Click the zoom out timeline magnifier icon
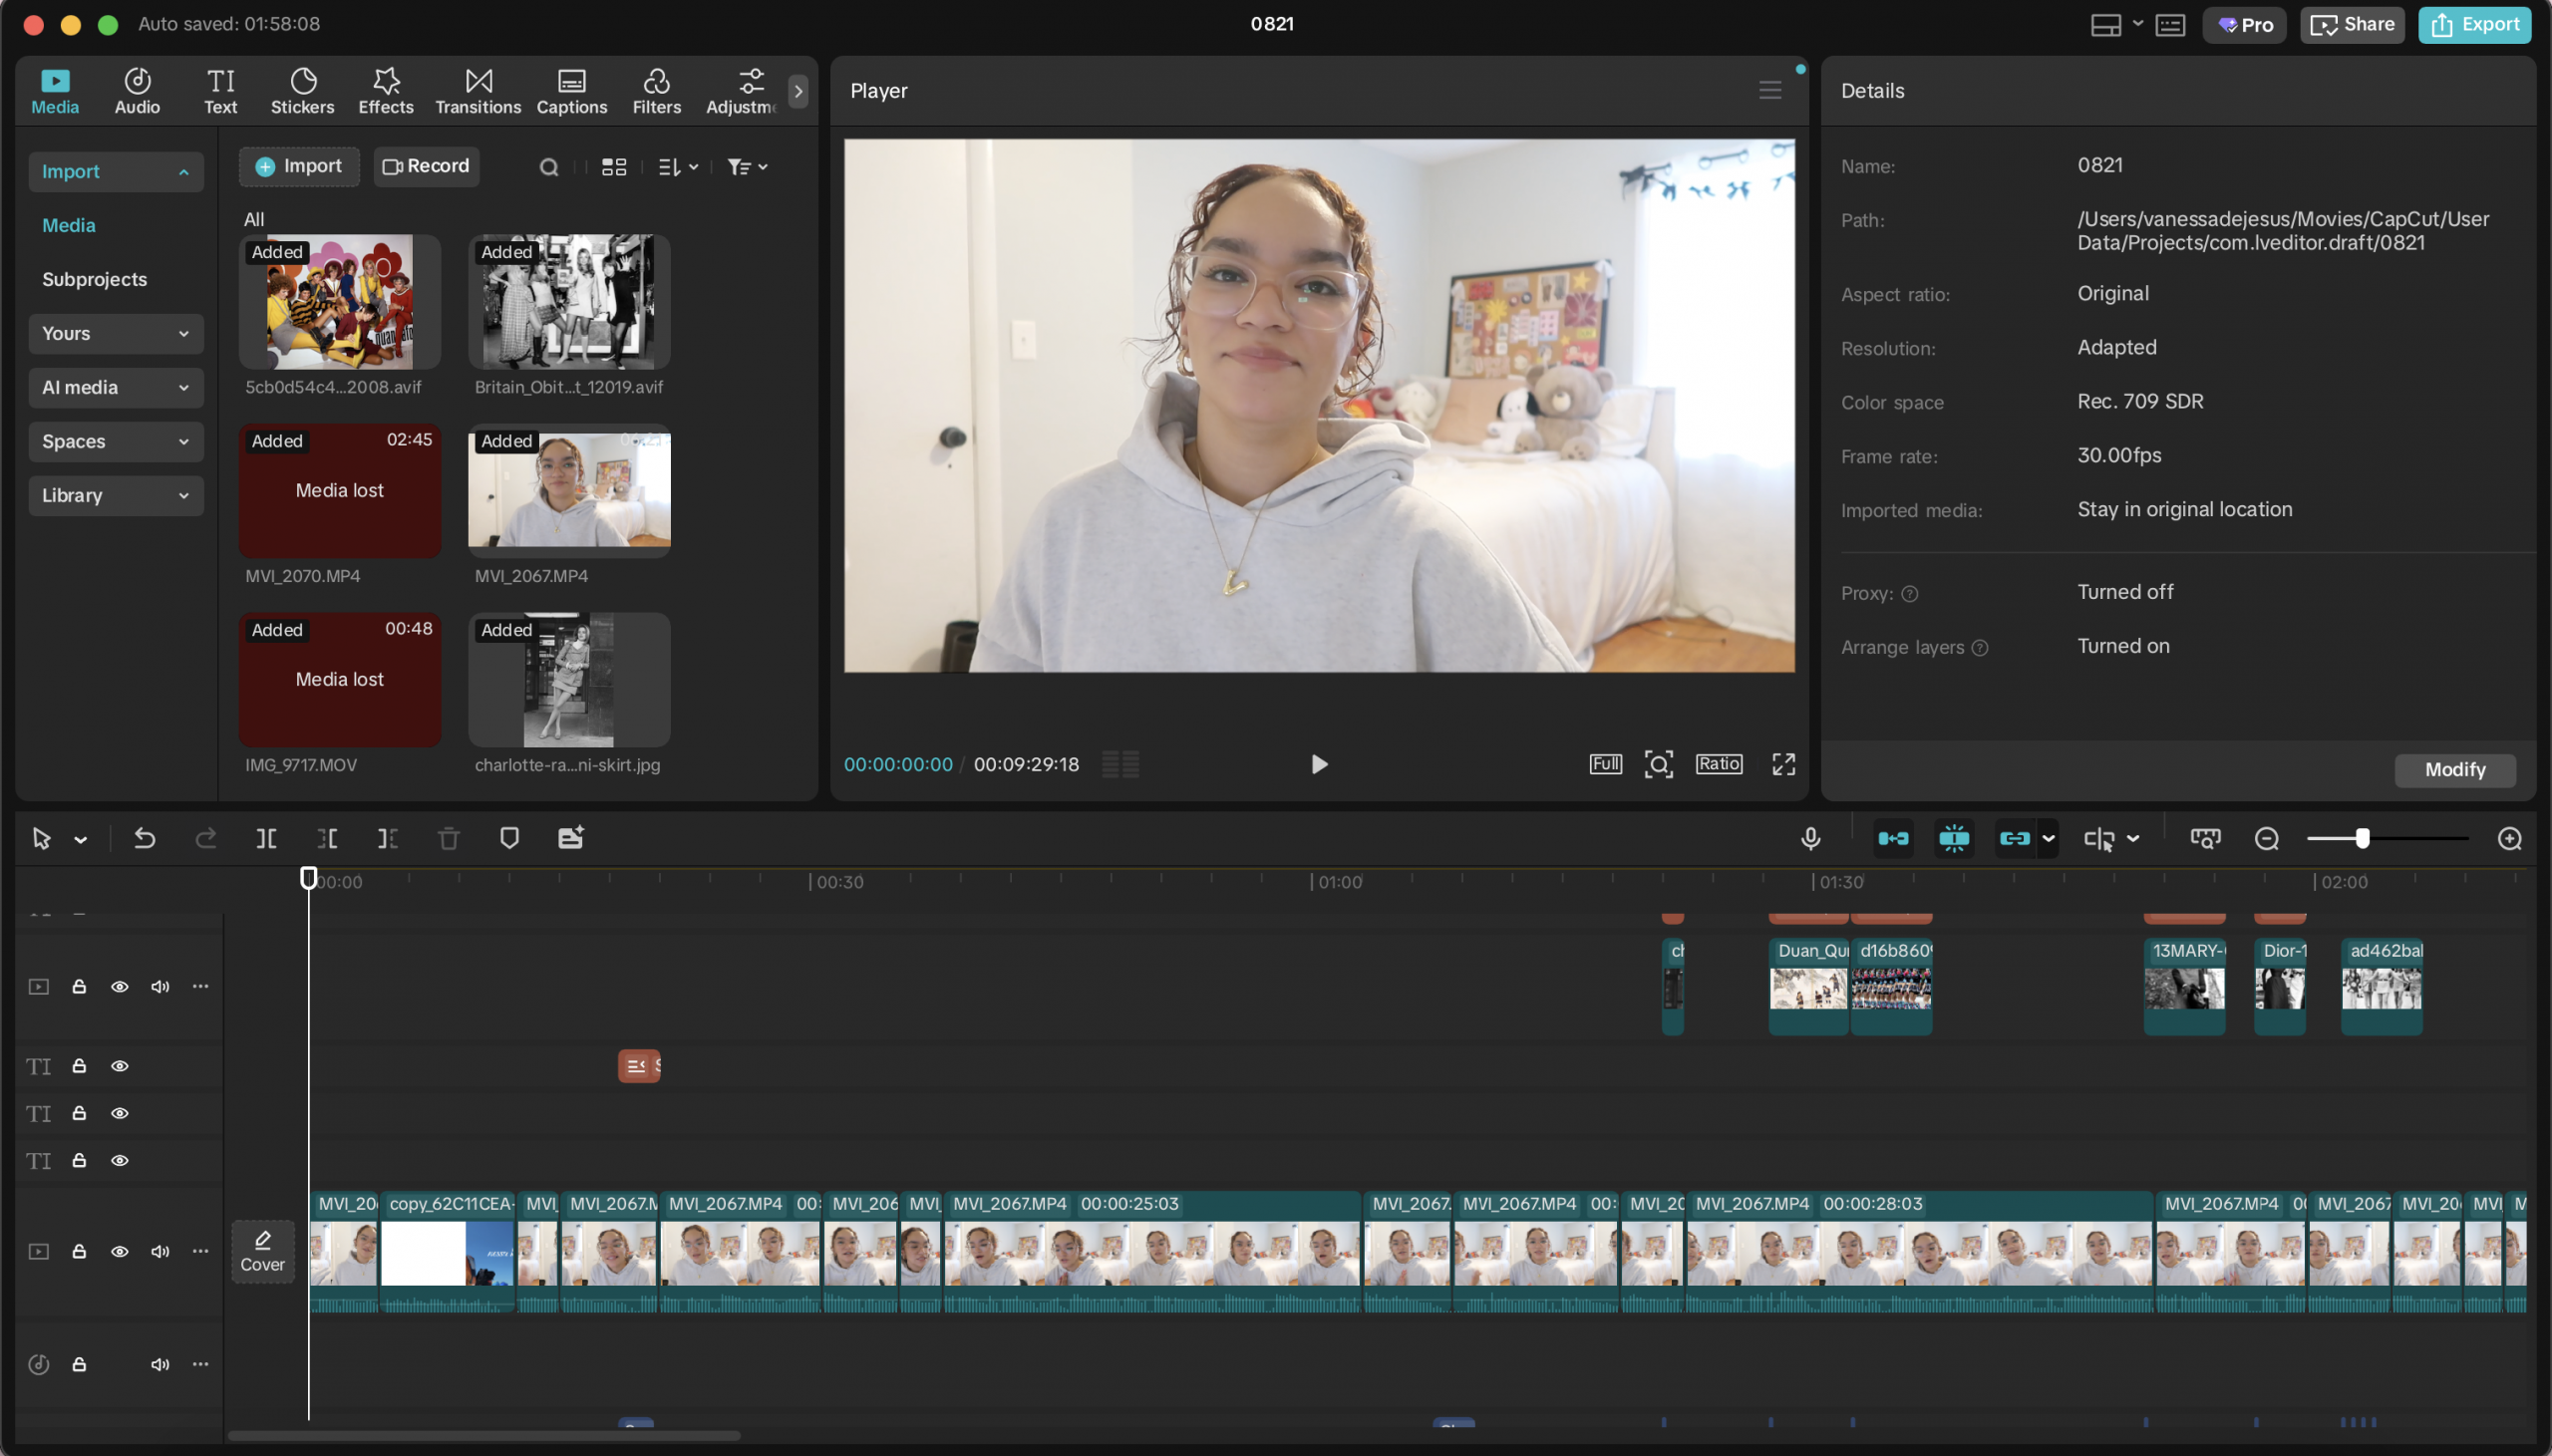The width and height of the screenshot is (2552, 1456). (x=2266, y=838)
